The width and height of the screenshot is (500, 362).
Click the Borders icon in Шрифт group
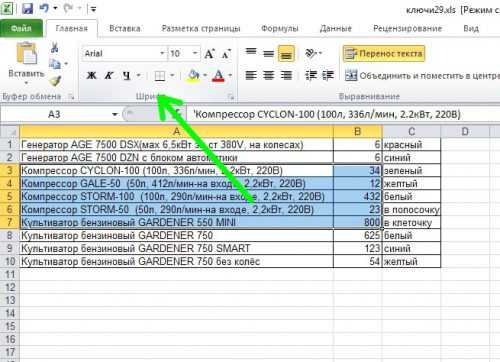(x=160, y=76)
